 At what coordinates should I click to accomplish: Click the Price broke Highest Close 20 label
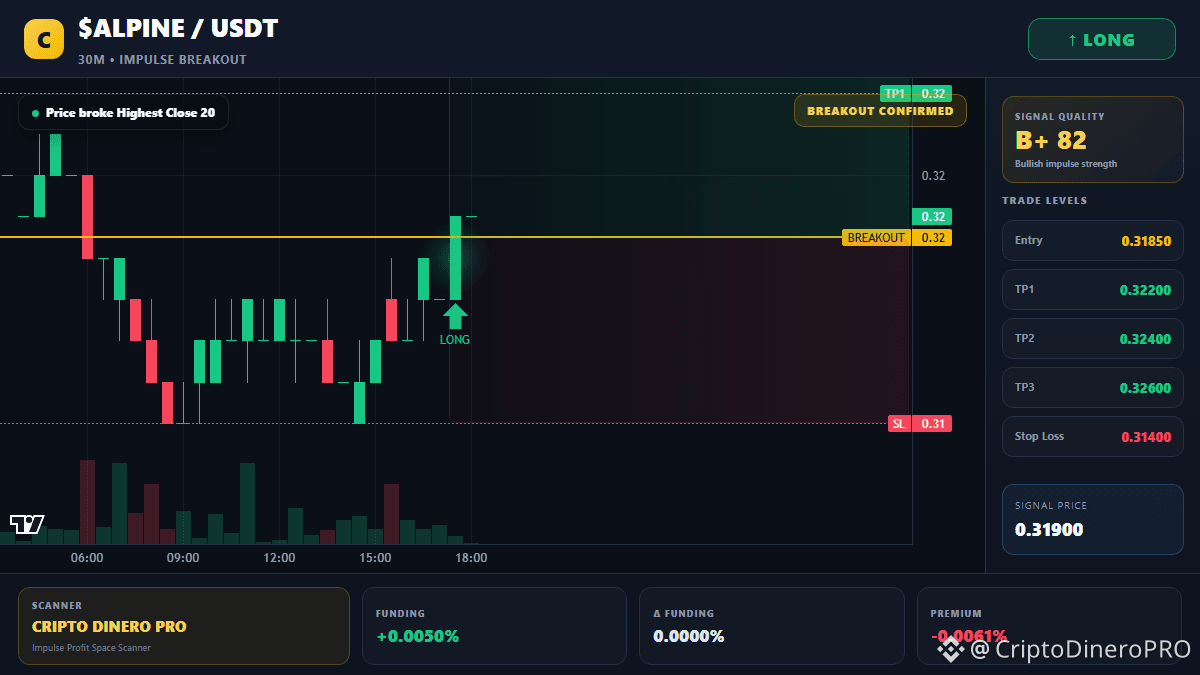tap(123, 113)
